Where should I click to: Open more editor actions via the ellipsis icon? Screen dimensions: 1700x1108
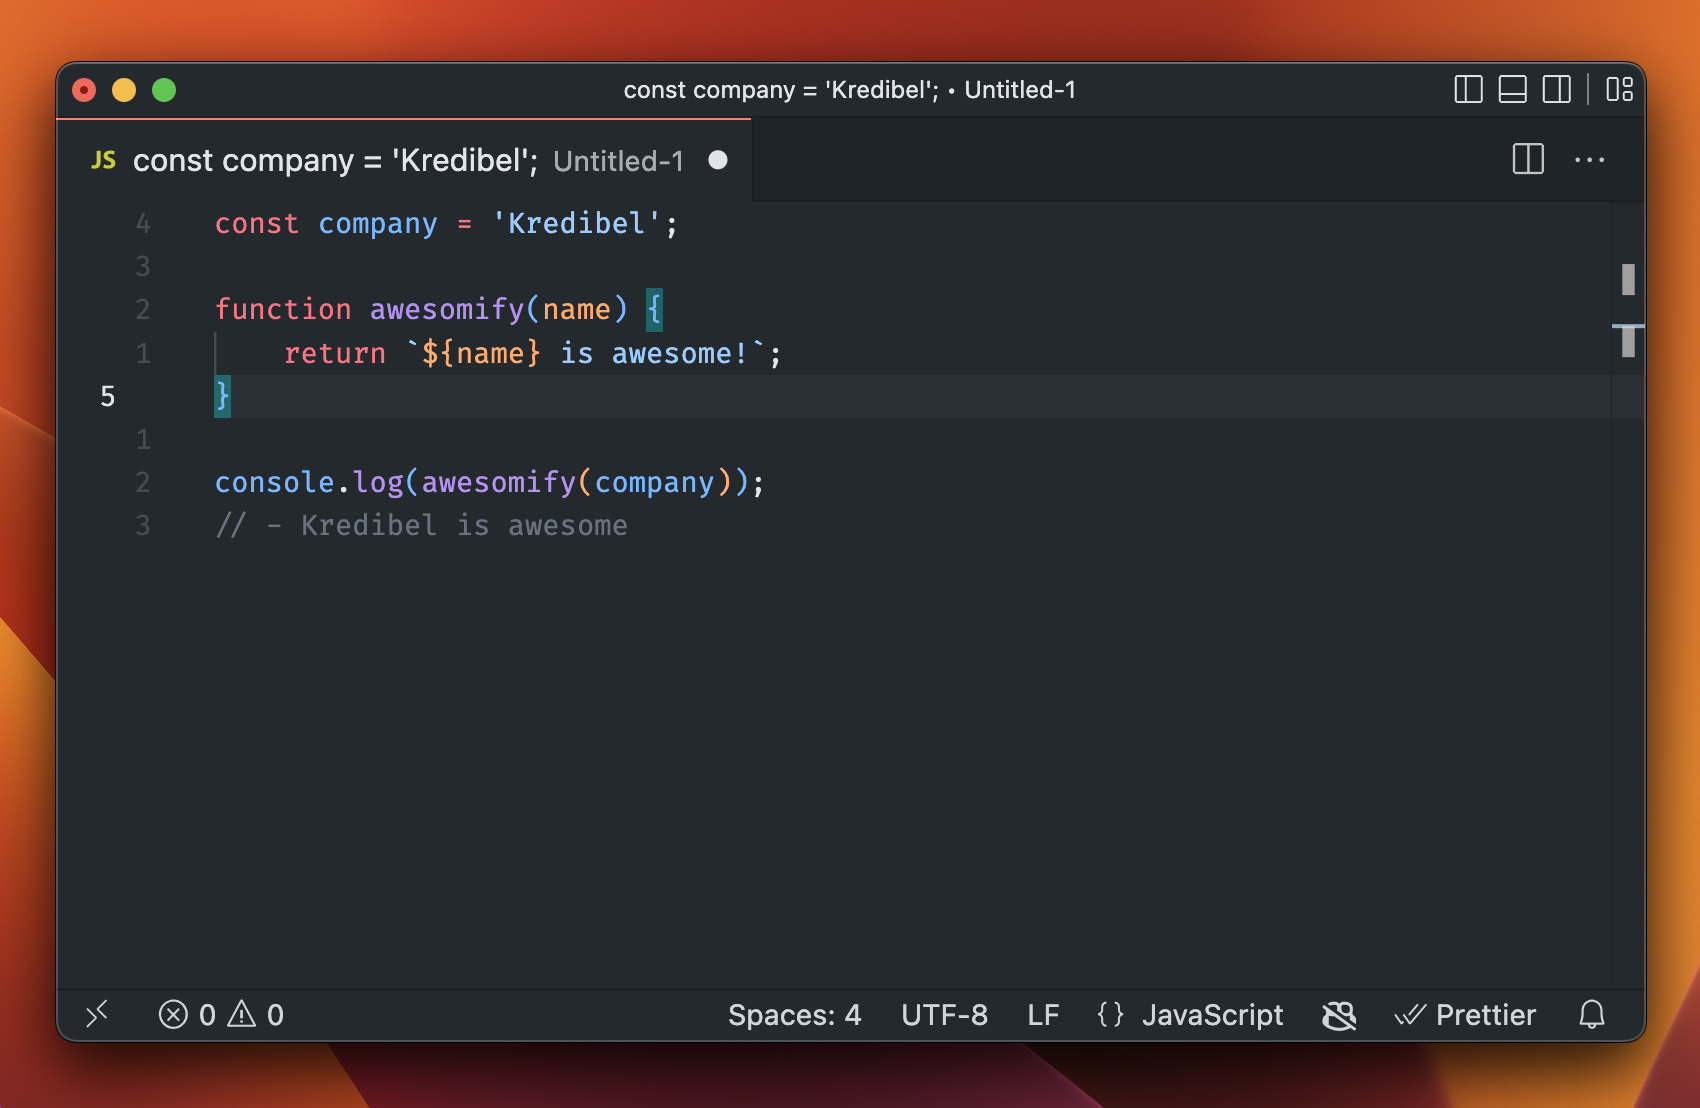(x=1590, y=159)
